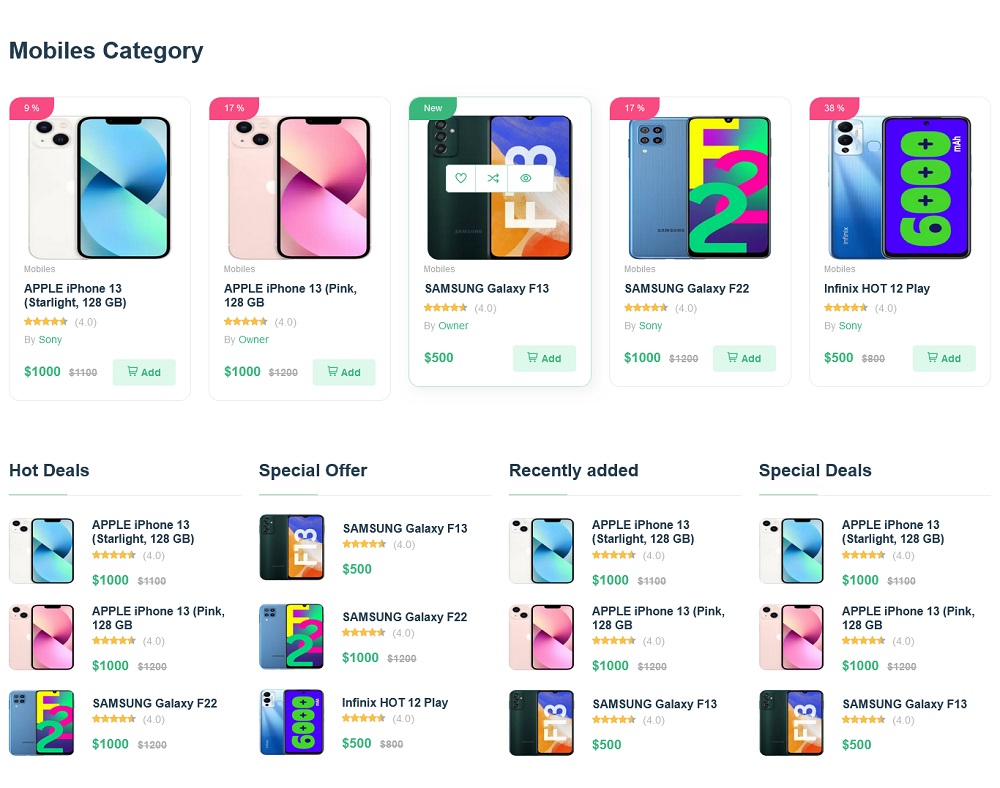Select Infinix HOT 12 Play in Special Offer
The width and height of the screenshot is (1000, 788).
pos(395,702)
